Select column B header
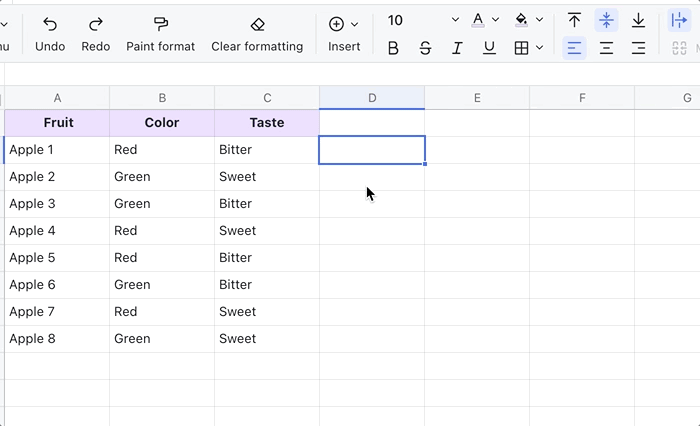The width and height of the screenshot is (700, 426). tap(162, 98)
